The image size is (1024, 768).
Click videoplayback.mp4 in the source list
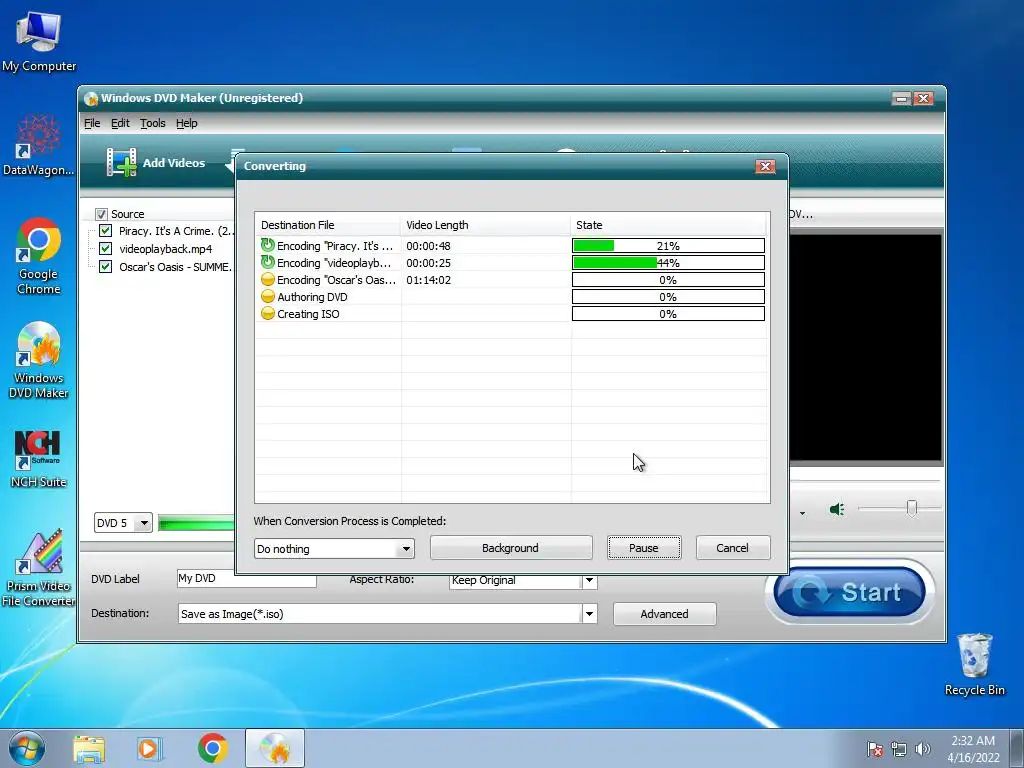click(165, 249)
